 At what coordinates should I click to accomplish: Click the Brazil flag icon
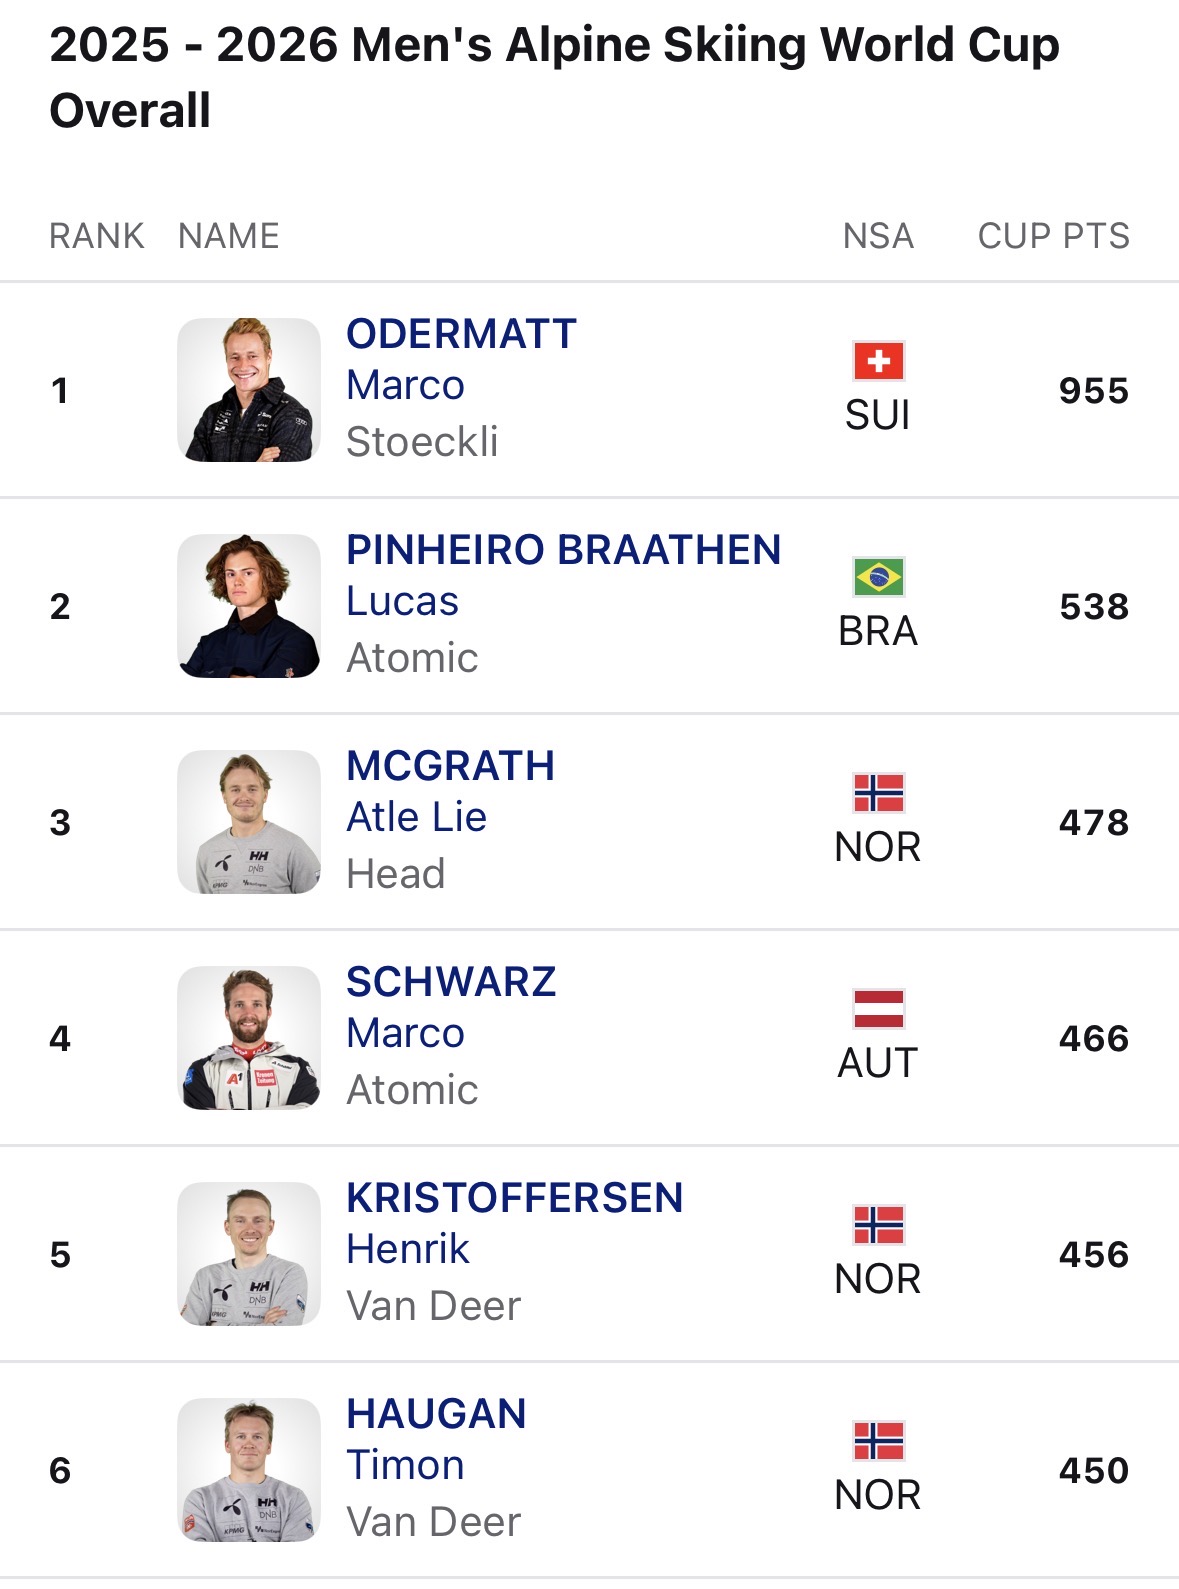point(878,577)
